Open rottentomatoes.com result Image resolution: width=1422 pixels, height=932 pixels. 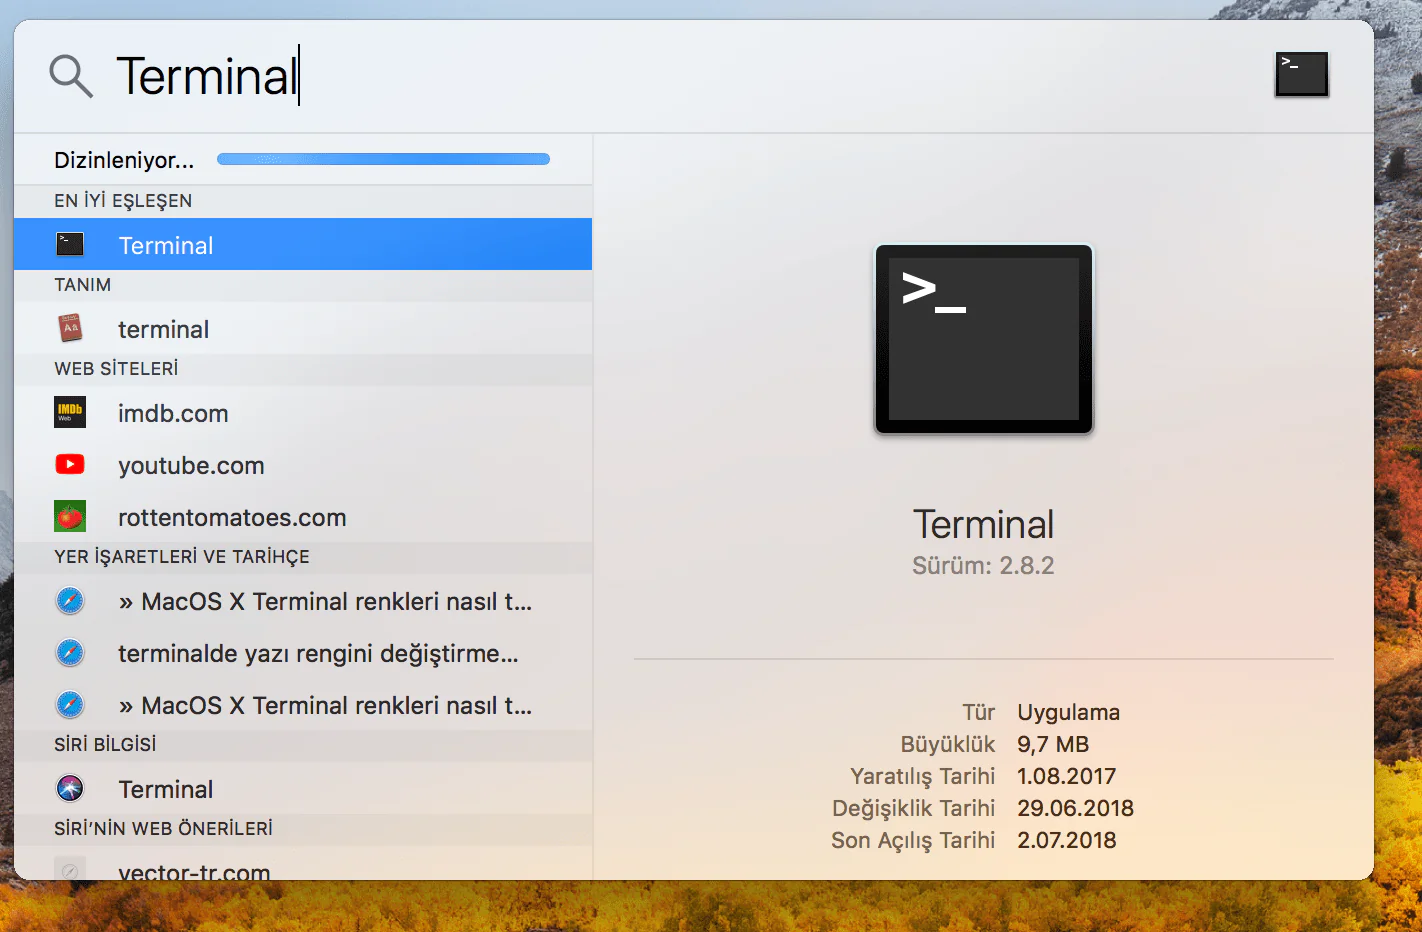(x=232, y=516)
